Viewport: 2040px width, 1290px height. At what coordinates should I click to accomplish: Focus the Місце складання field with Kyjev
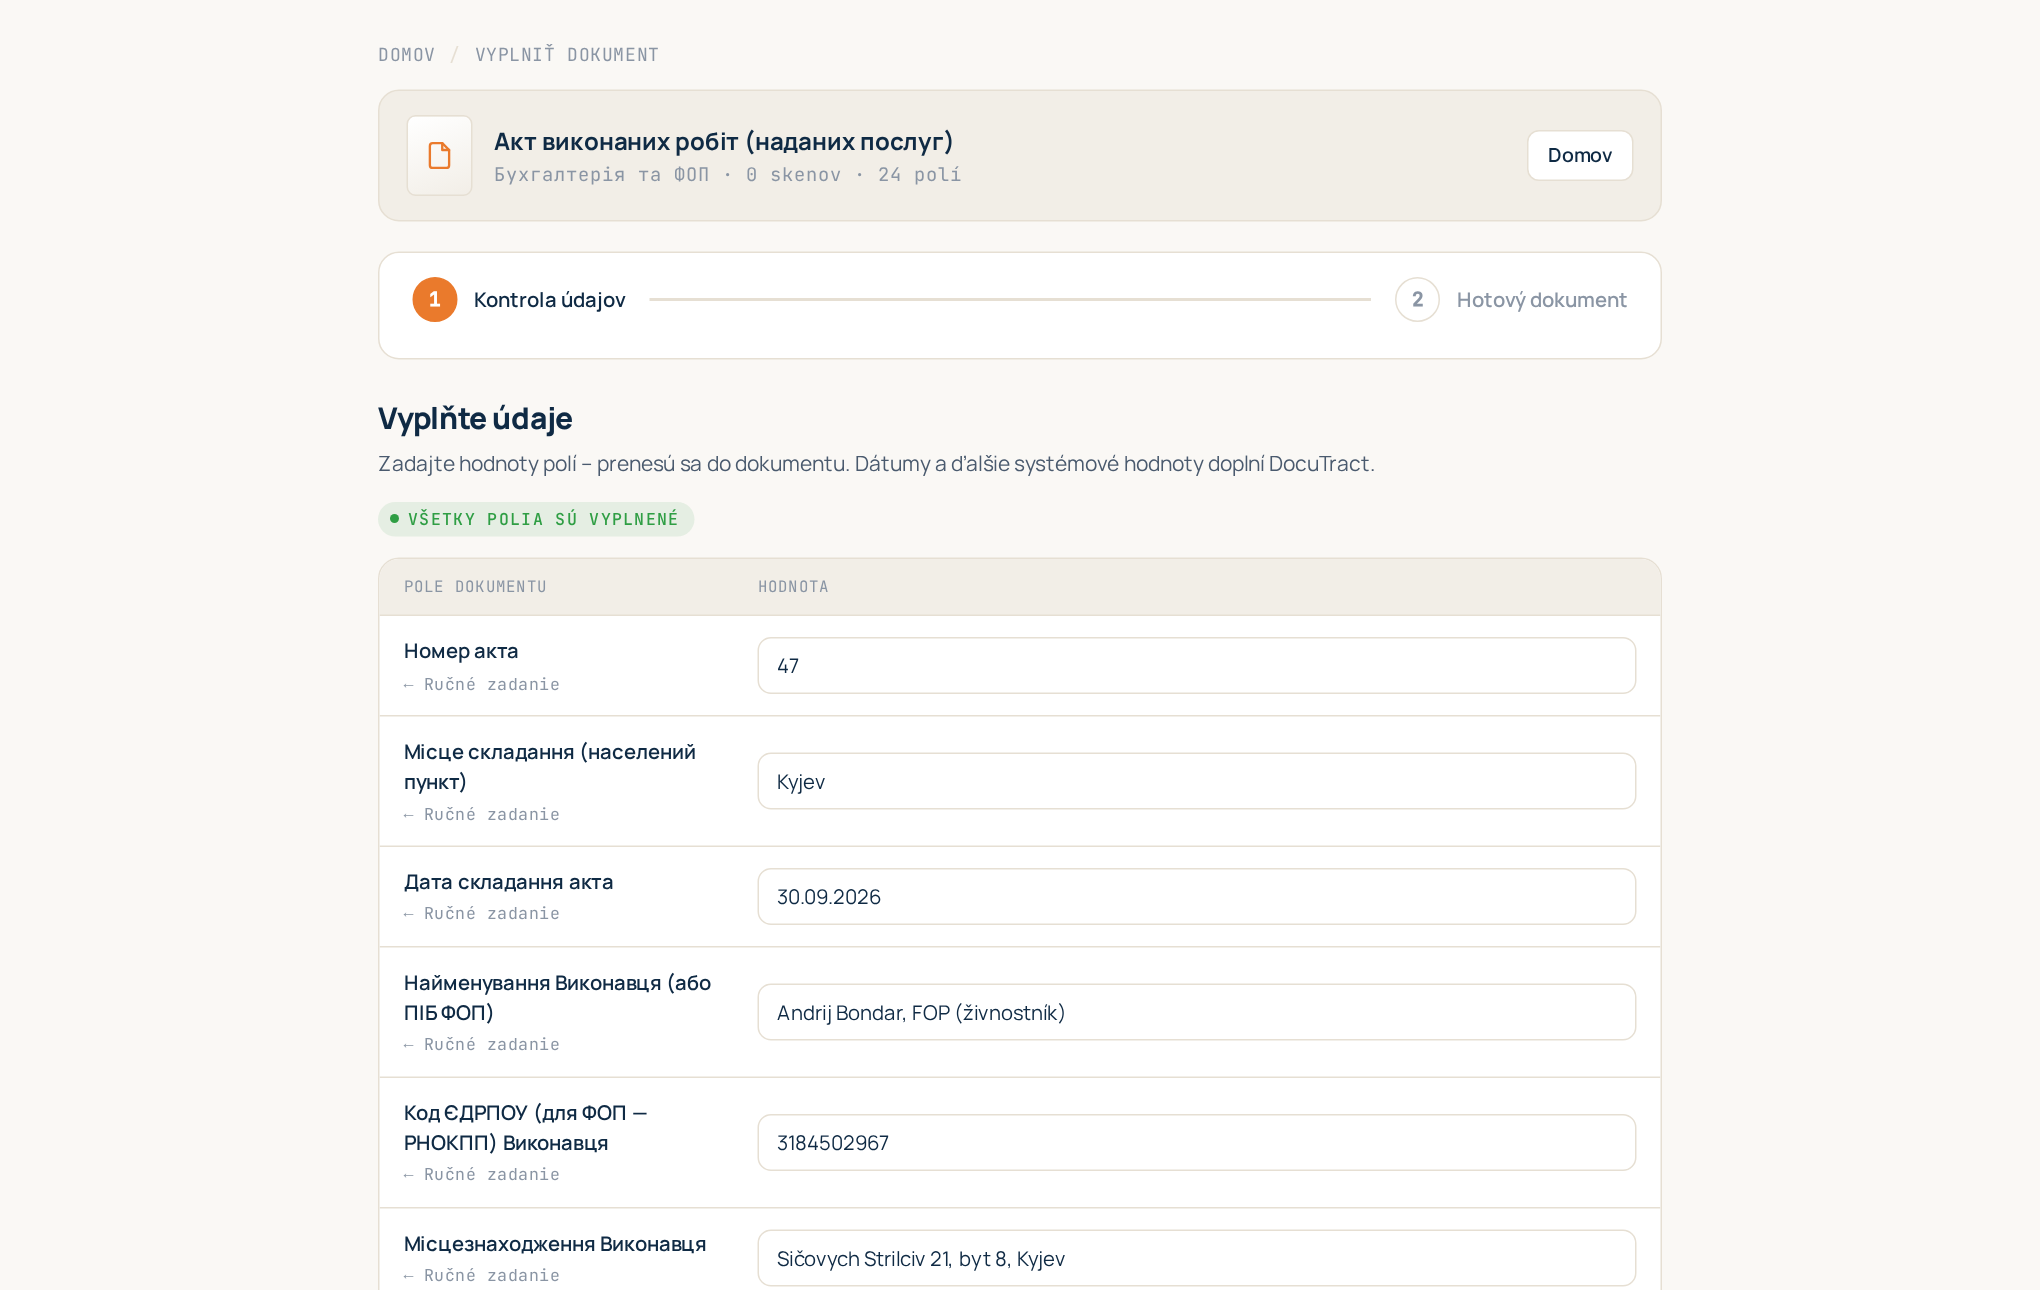[x=1196, y=782]
